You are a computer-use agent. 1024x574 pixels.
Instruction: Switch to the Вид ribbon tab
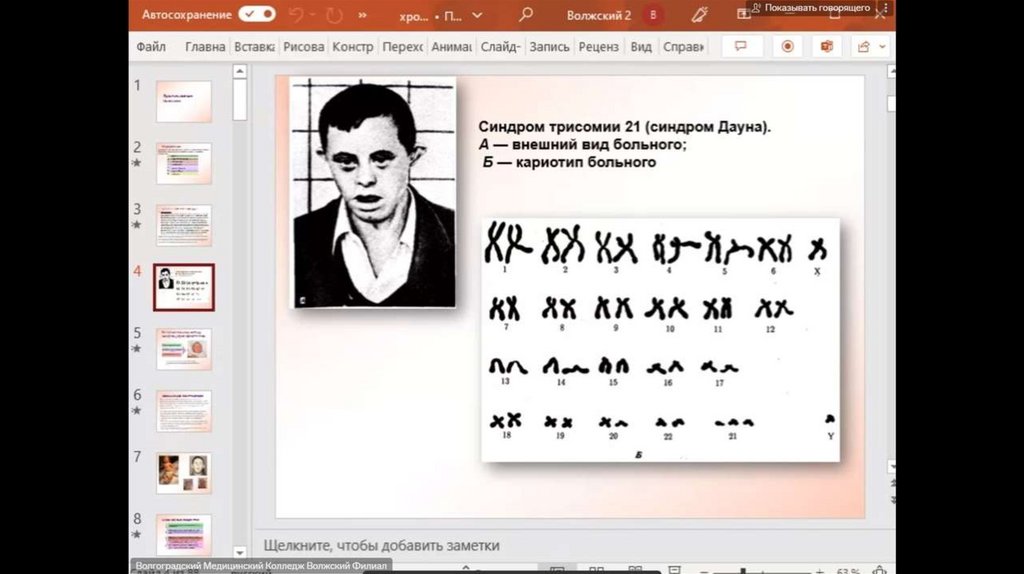point(641,46)
